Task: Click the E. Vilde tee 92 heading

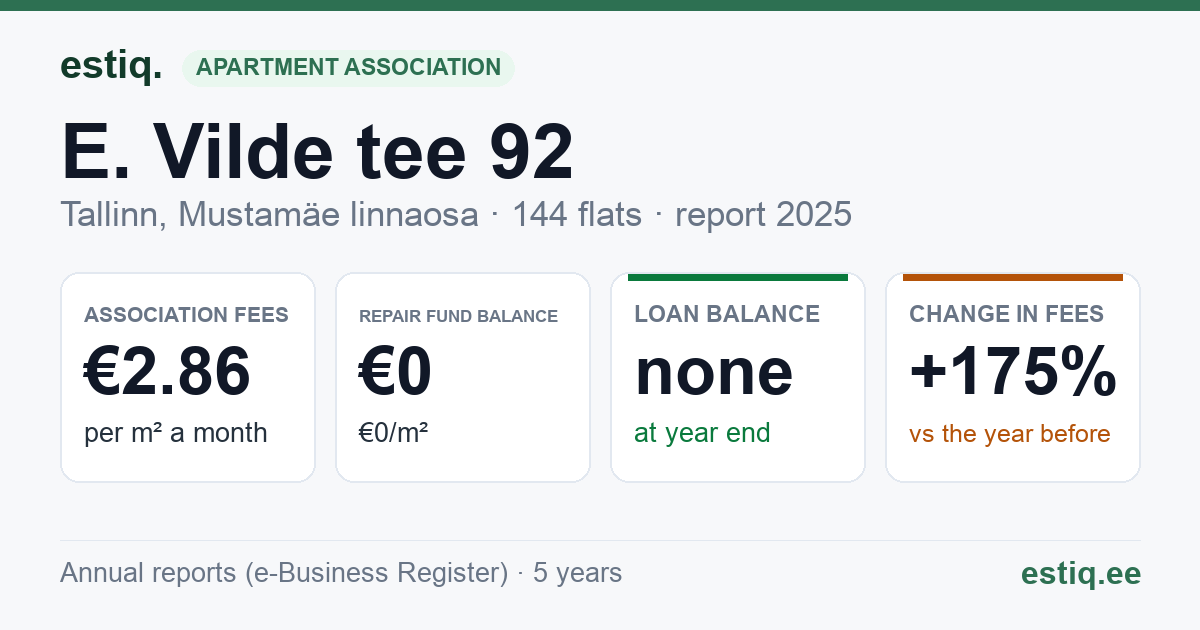Action: pyautogui.click(x=318, y=152)
